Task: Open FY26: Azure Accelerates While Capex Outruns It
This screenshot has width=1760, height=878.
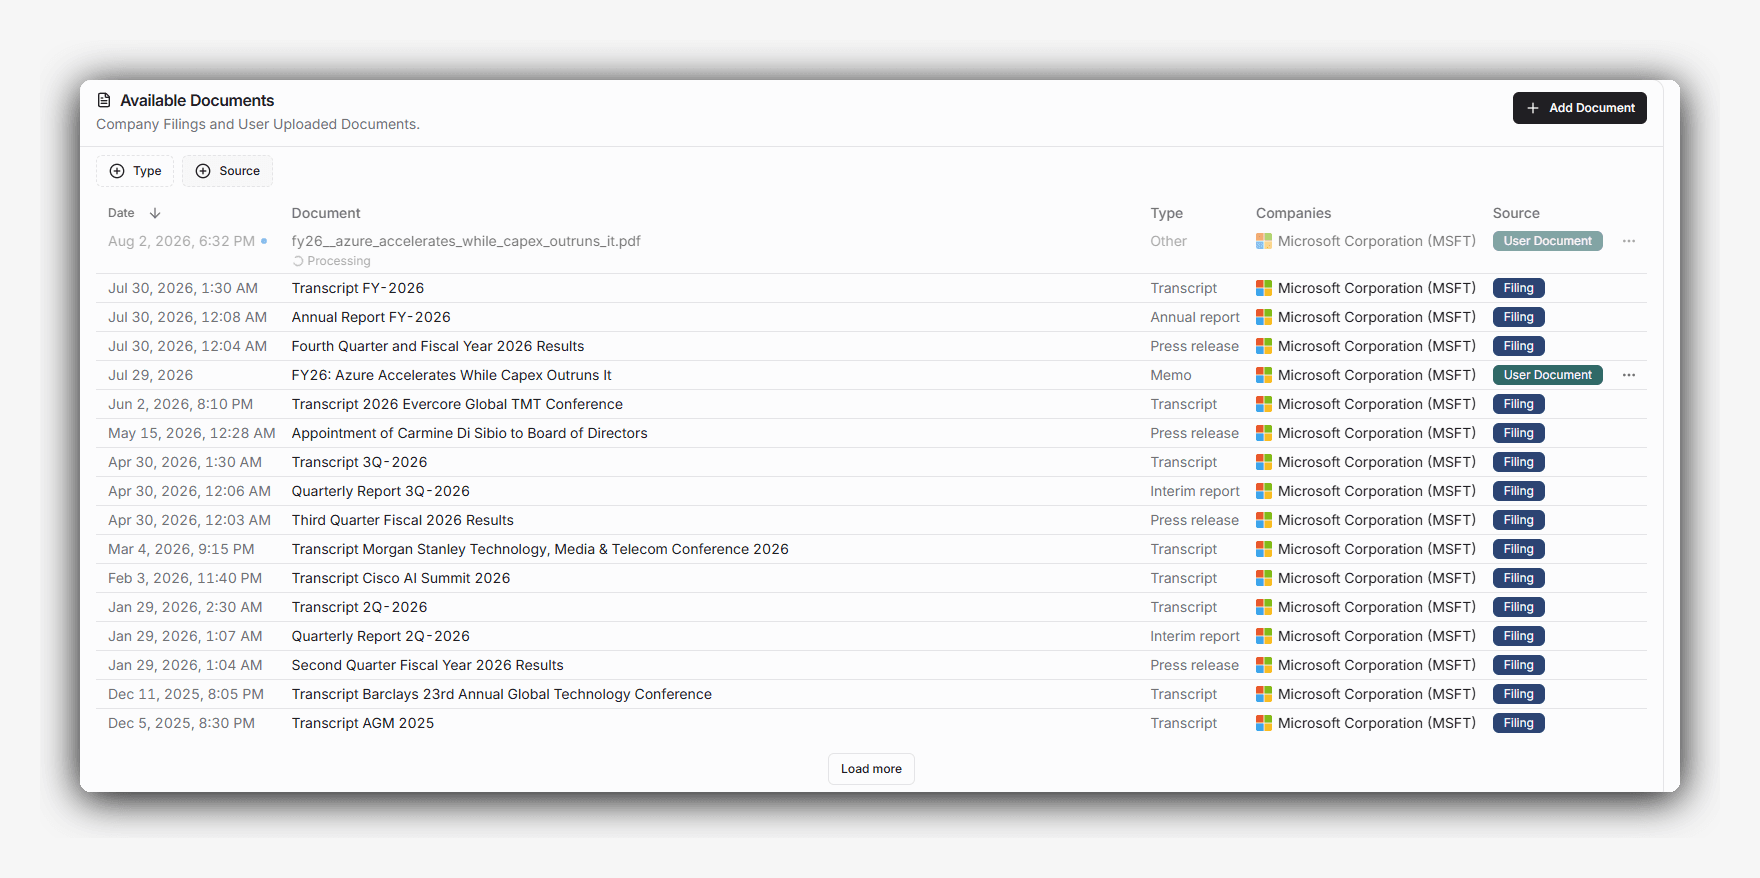Action: 451,375
